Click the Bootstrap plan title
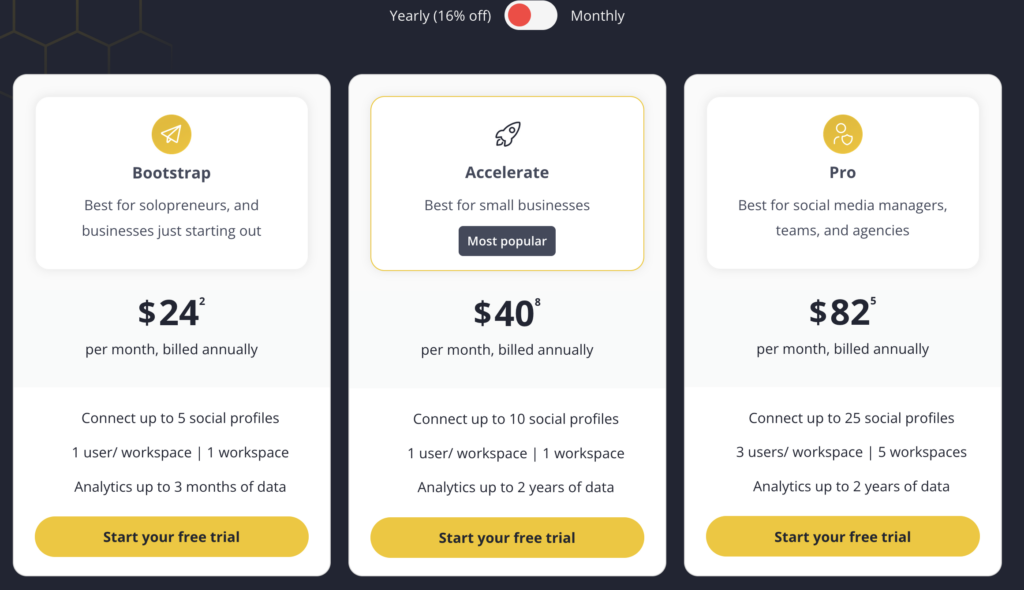Screen dimensions: 1024x590 click(171, 172)
